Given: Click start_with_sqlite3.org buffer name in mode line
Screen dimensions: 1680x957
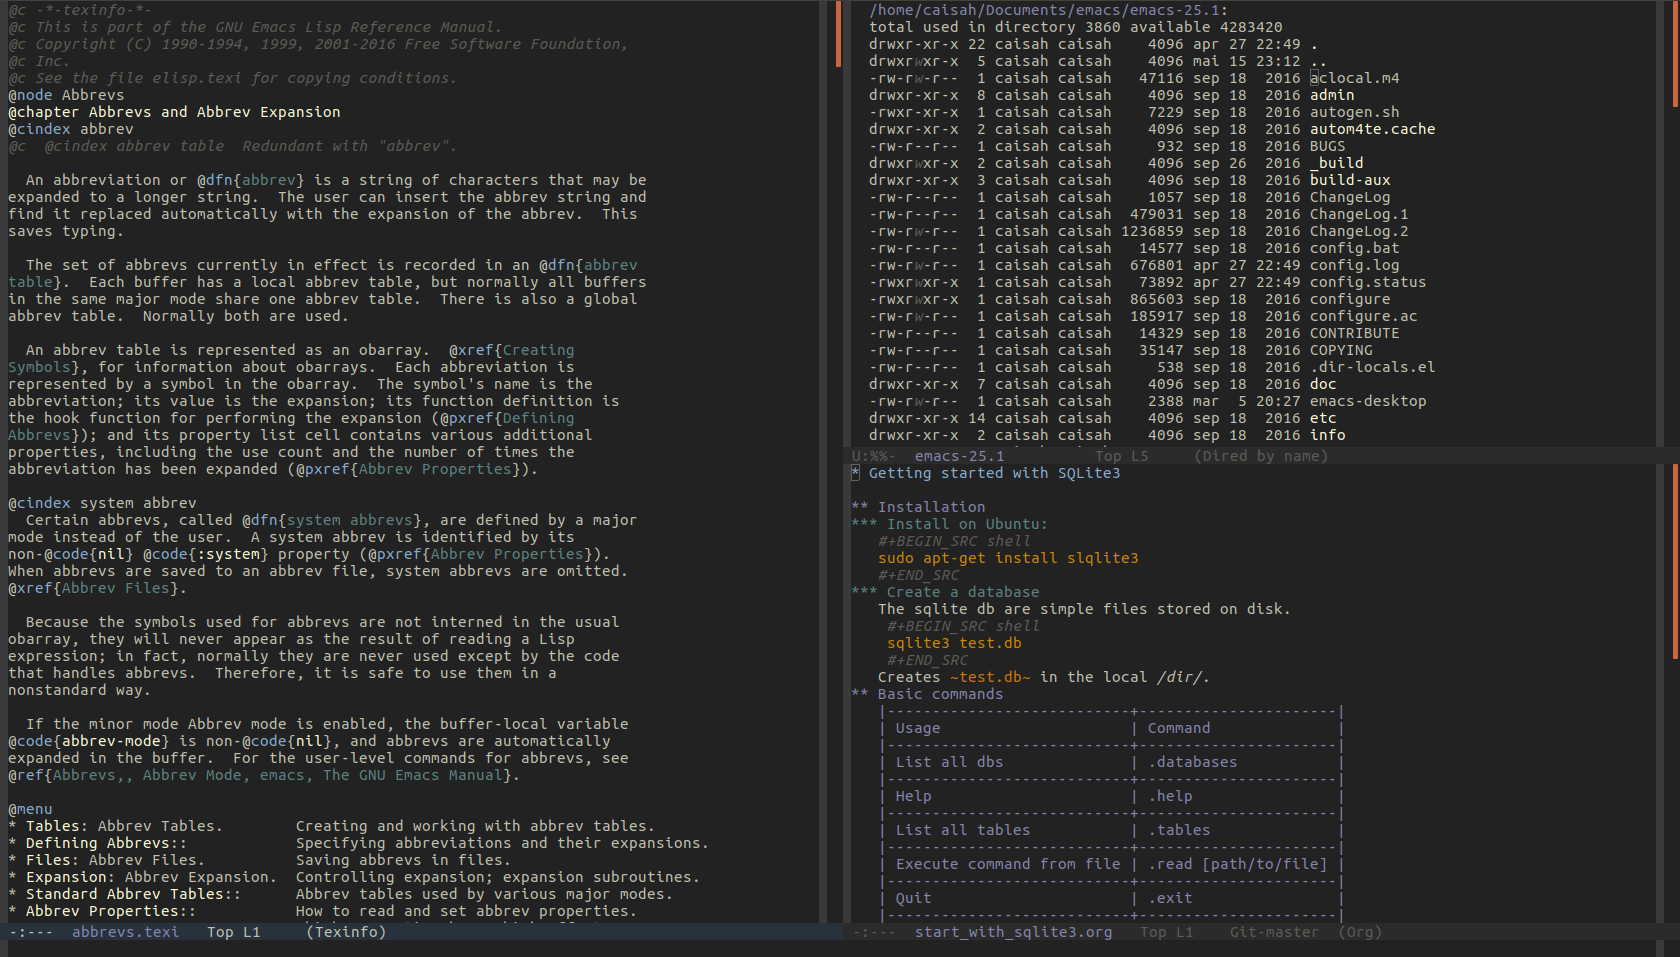Looking at the screenshot, I should [x=1013, y=932].
